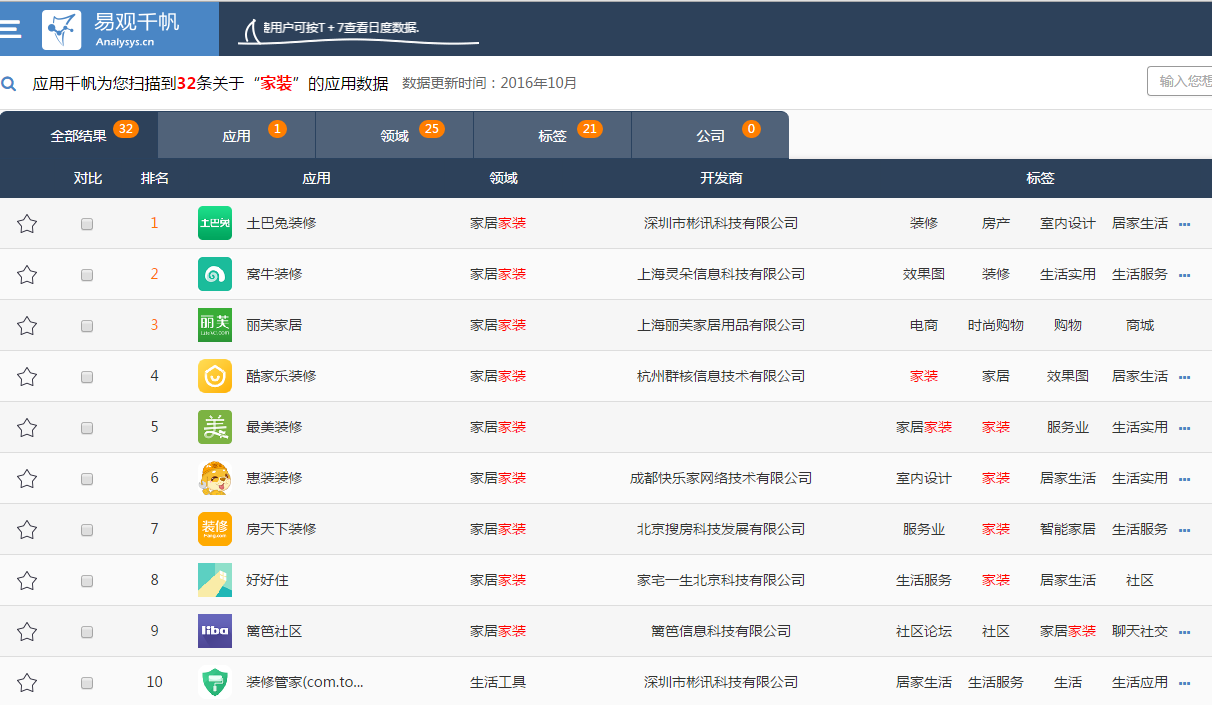Expand more tags for 酷家乐装修
The width and height of the screenshot is (1212, 705).
coord(1185,378)
